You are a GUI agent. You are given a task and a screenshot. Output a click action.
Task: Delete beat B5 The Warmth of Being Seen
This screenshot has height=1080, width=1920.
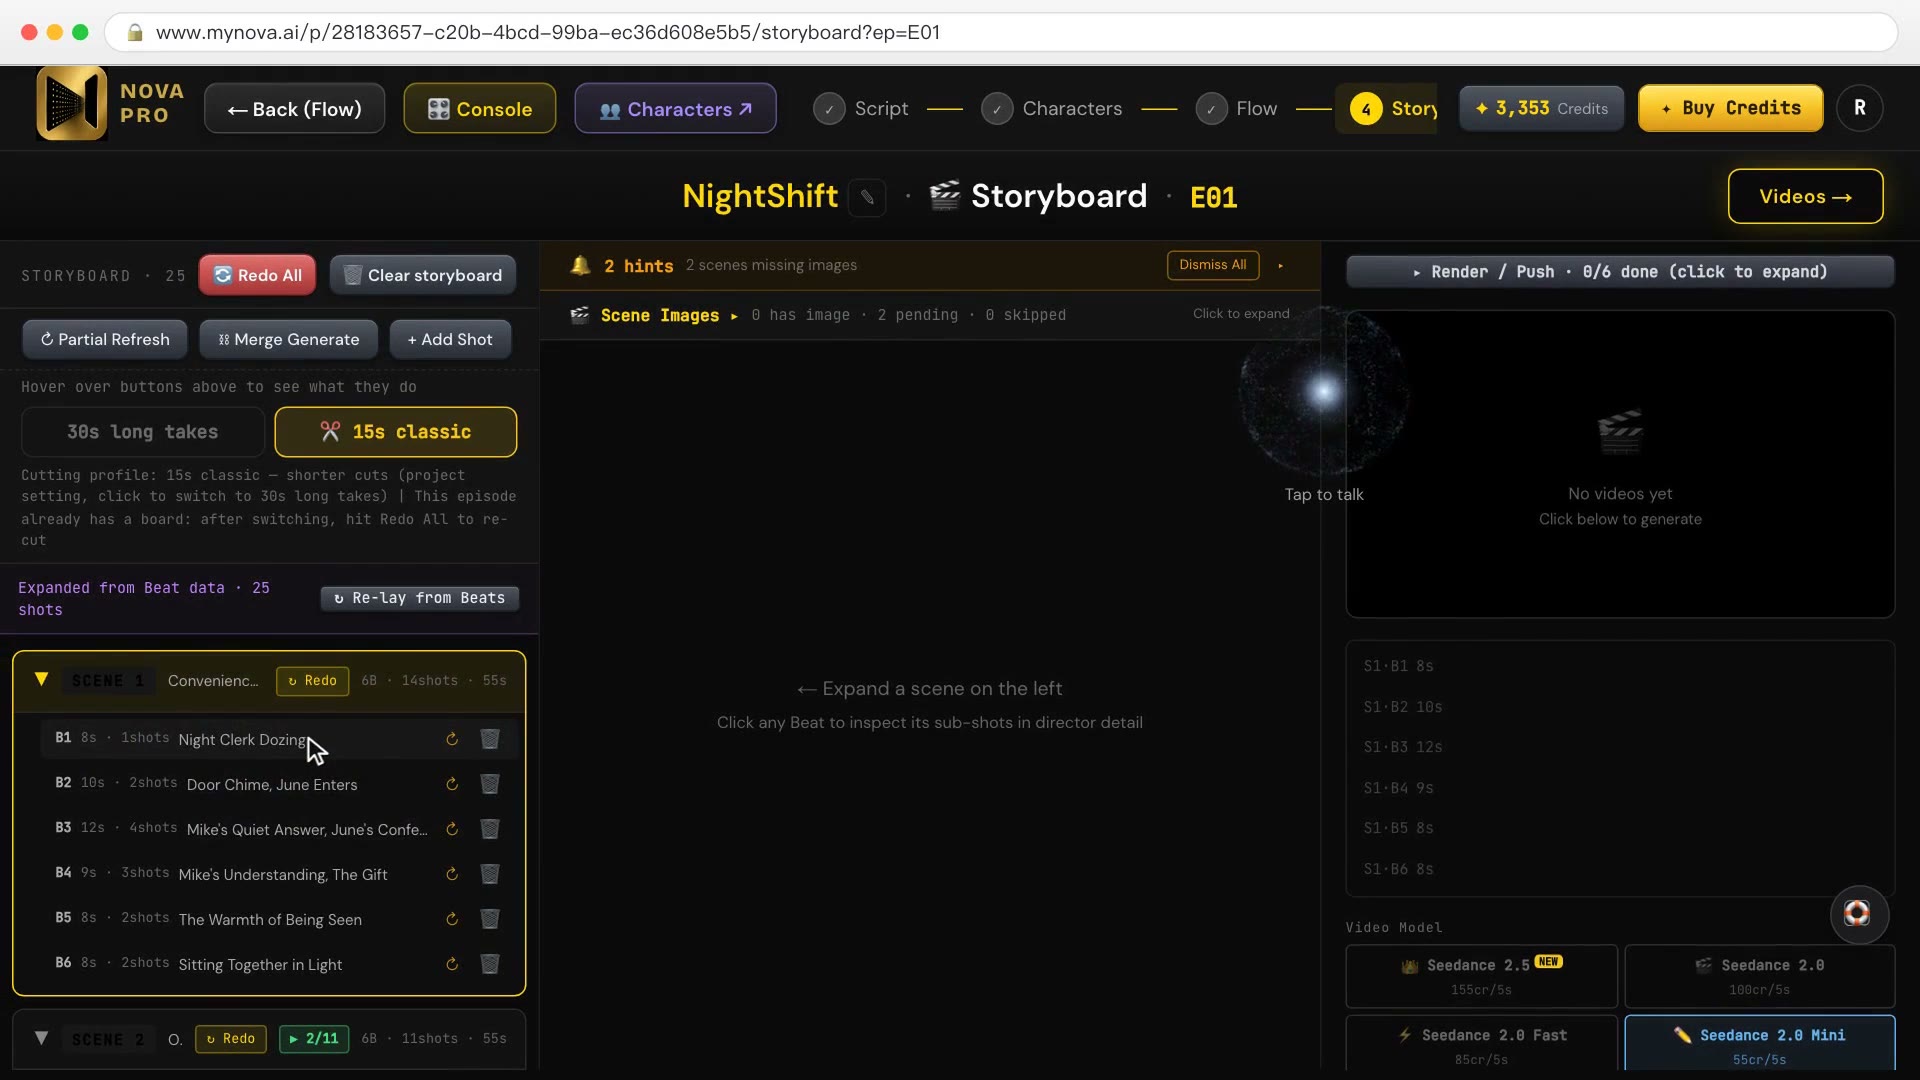click(x=490, y=919)
